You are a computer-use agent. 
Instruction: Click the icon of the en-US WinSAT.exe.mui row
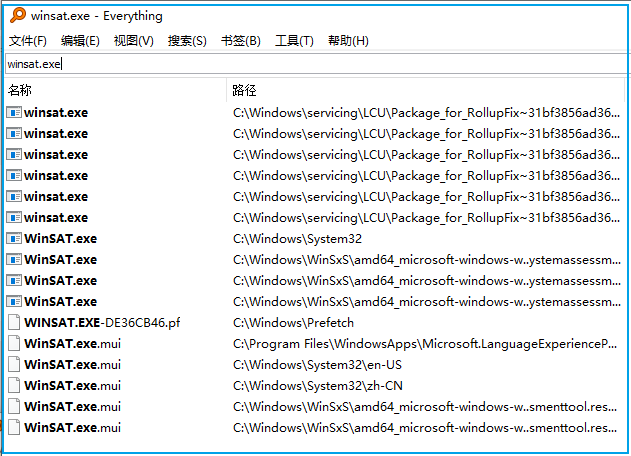(14, 364)
